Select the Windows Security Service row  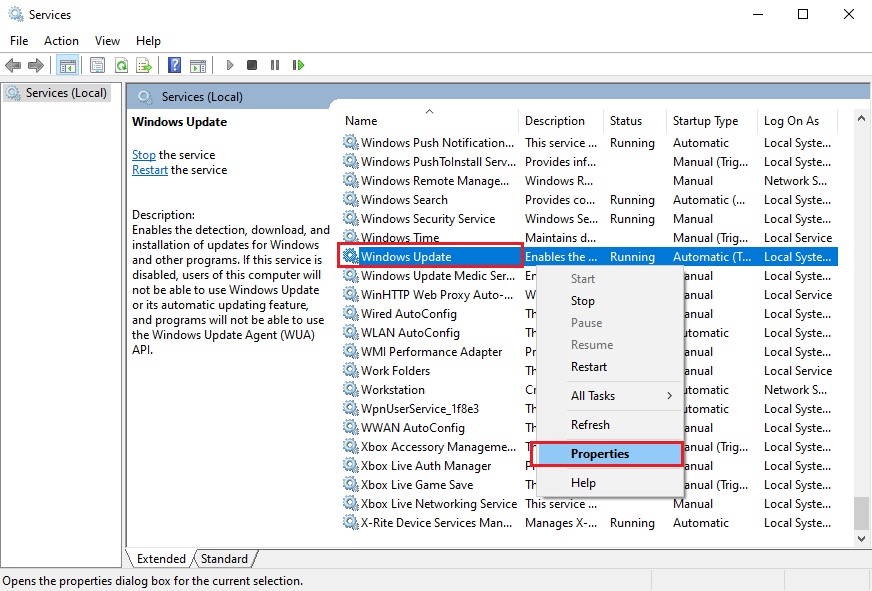[589, 218]
